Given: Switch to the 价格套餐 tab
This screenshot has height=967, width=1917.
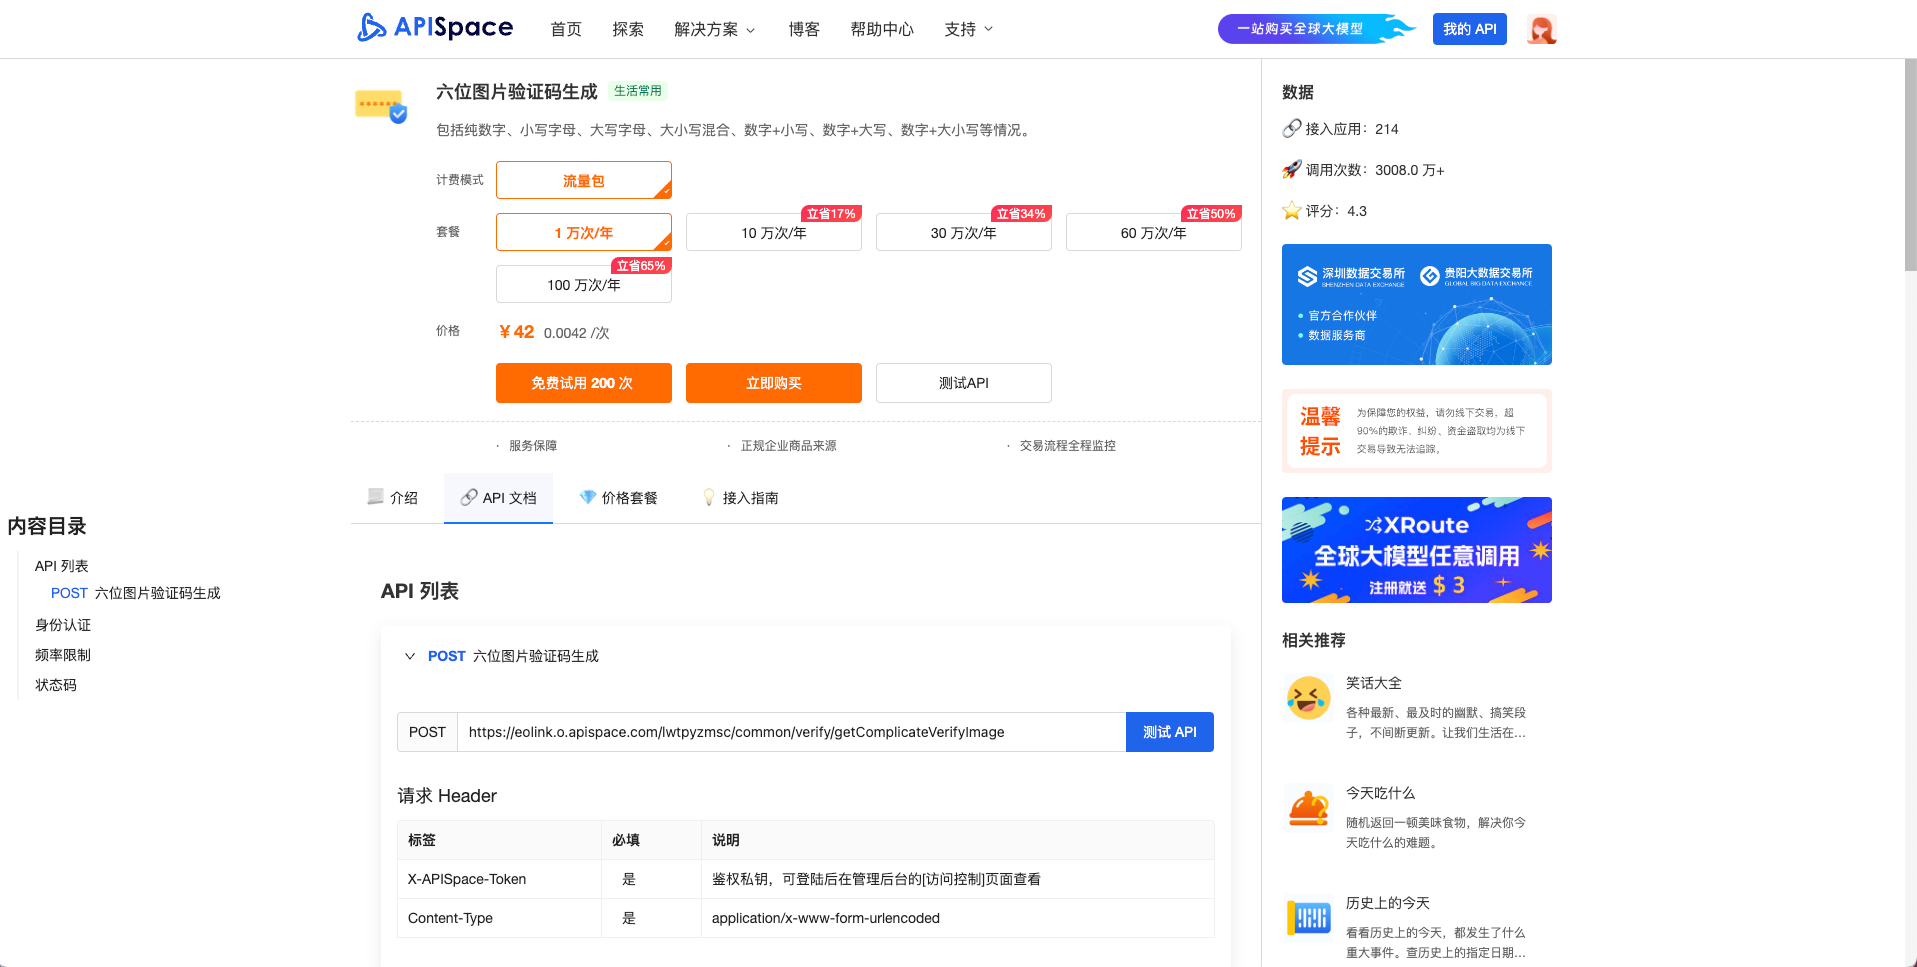Looking at the screenshot, I should click(618, 498).
